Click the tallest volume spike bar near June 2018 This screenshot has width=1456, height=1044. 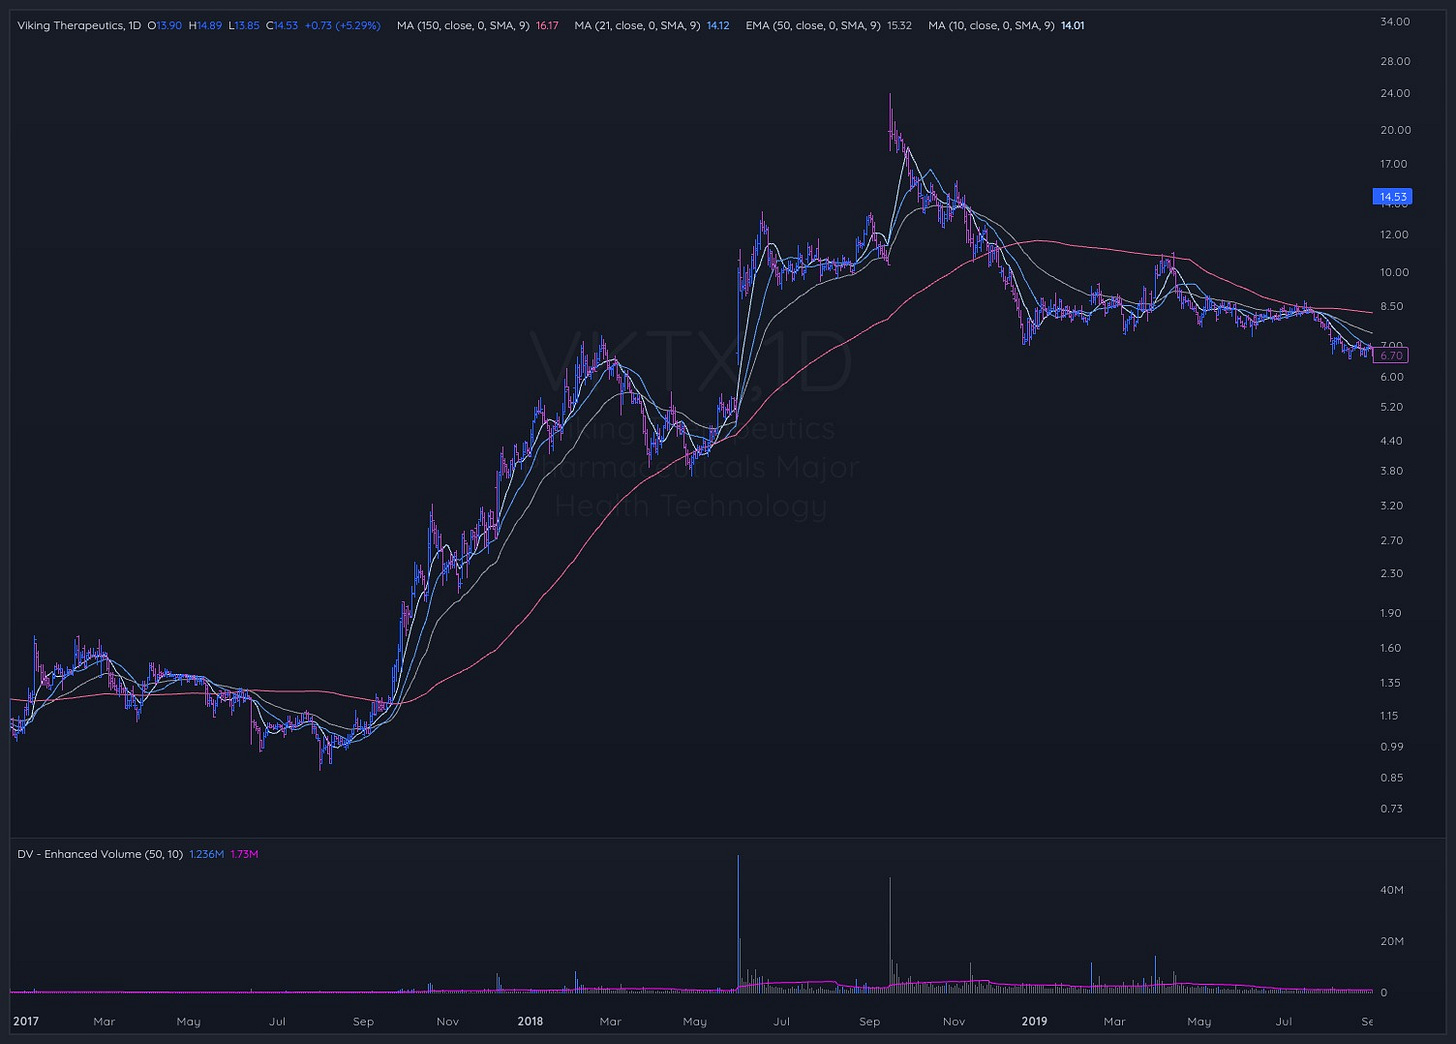(738, 923)
